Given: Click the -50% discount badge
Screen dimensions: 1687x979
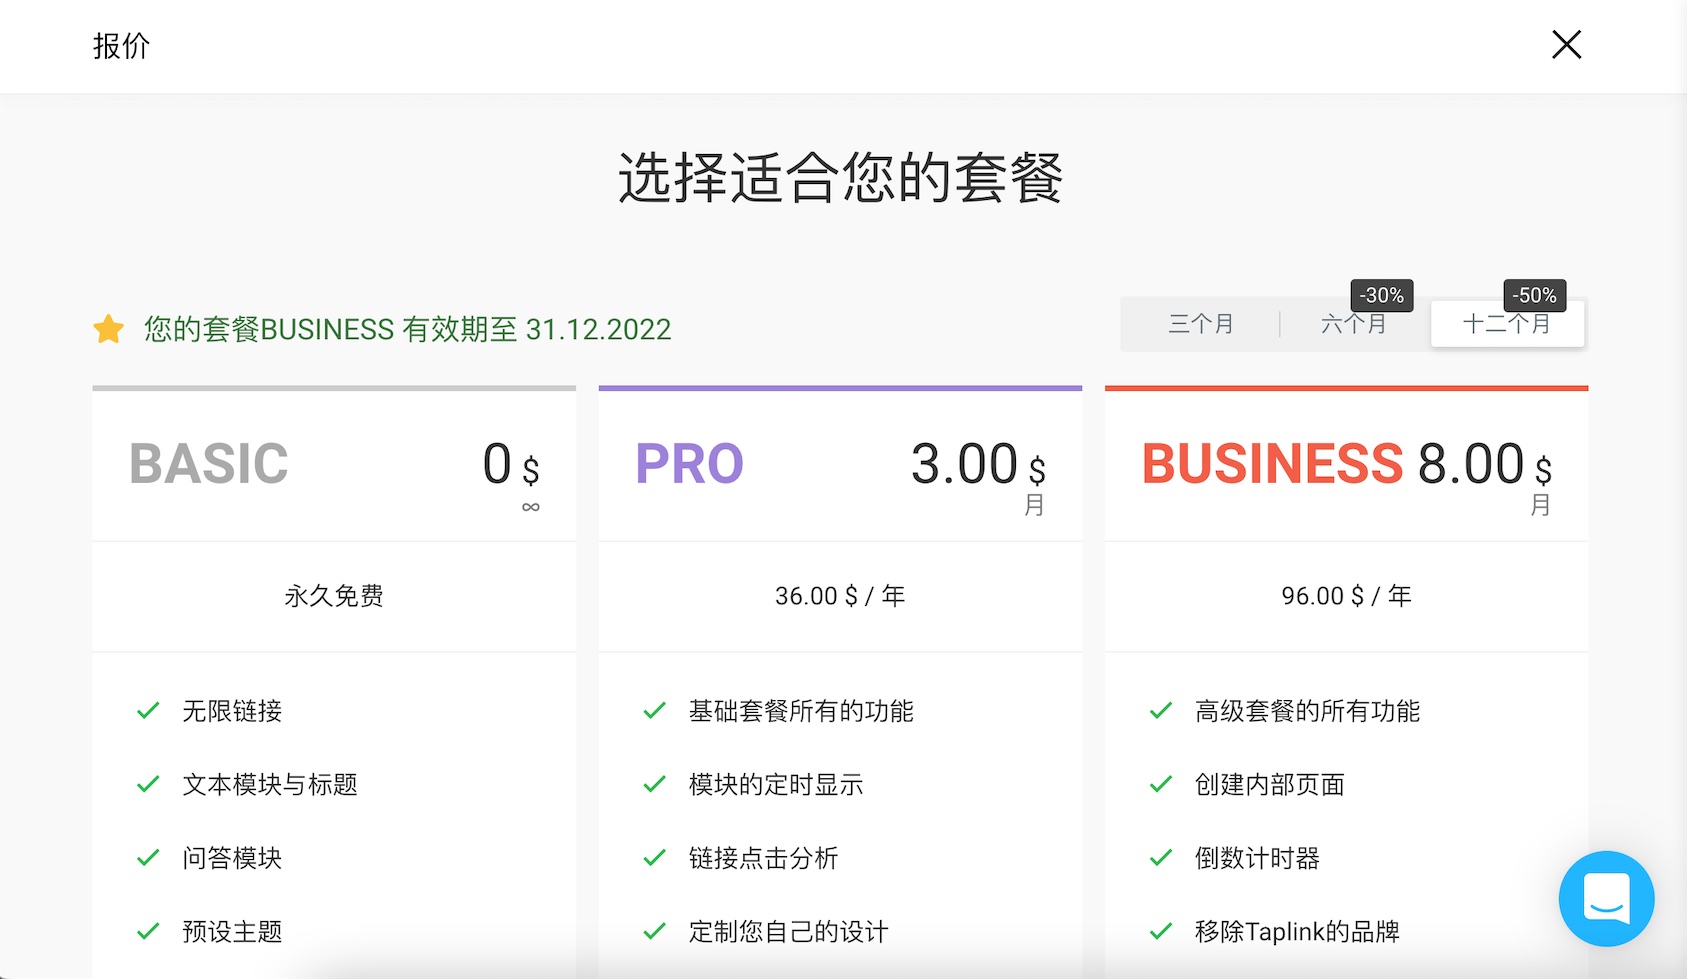Looking at the screenshot, I should click(x=1535, y=295).
